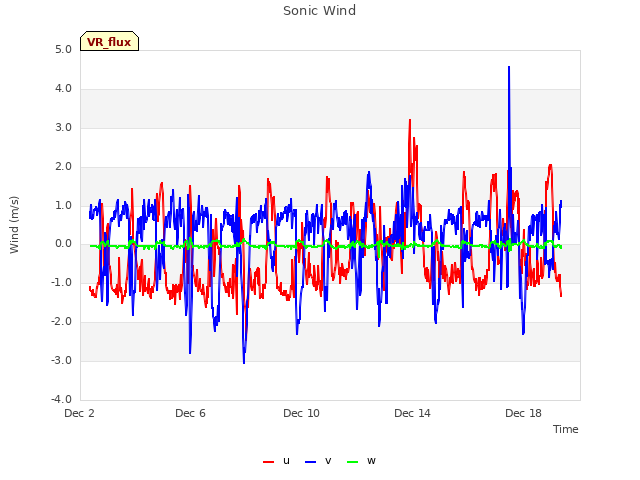Click the -2.0 y-axis tick label

(x=61, y=322)
